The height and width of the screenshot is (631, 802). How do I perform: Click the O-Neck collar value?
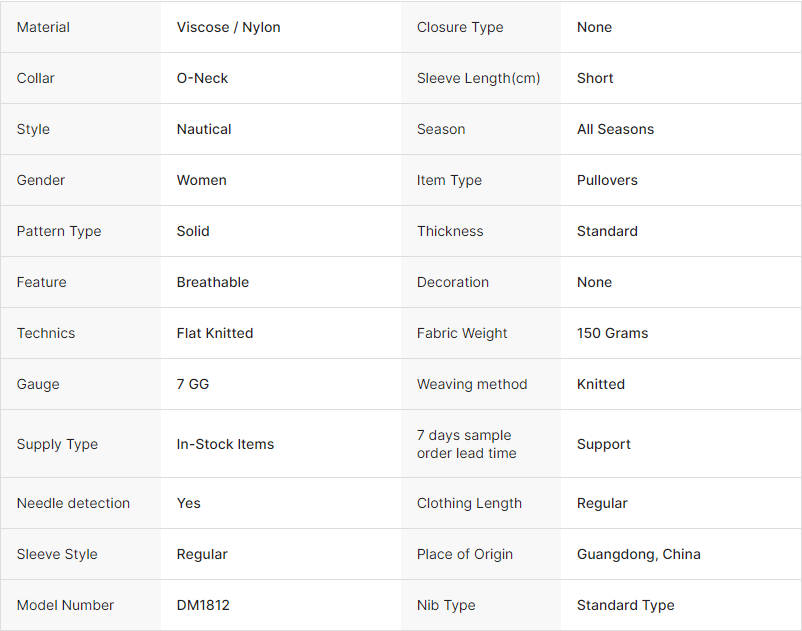click(202, 78)
